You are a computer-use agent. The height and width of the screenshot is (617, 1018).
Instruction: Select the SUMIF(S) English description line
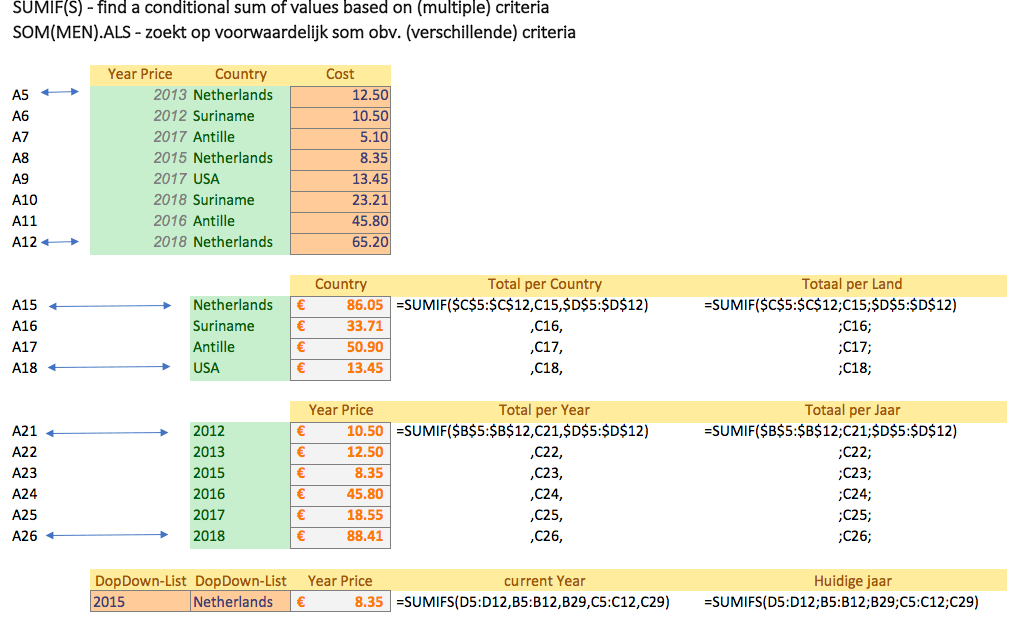pos(280,8)
